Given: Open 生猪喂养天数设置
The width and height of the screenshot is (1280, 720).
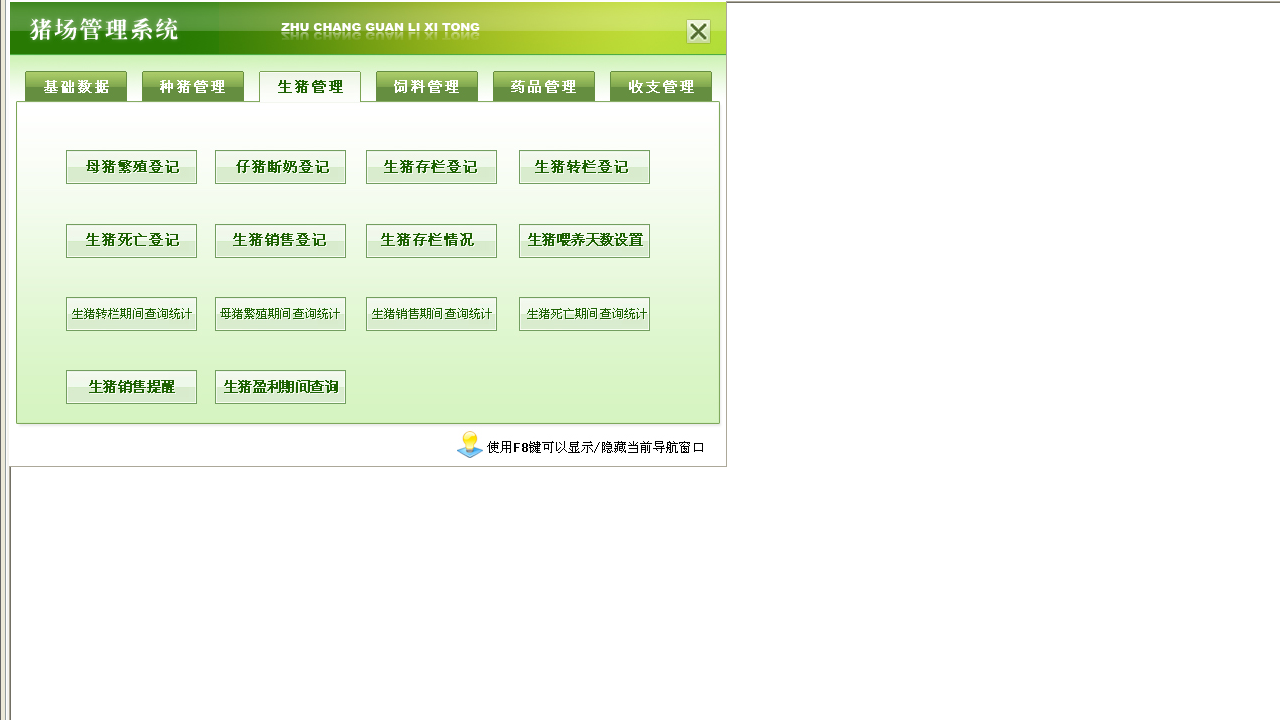Looking at the screenshot, I should [584, 240].
